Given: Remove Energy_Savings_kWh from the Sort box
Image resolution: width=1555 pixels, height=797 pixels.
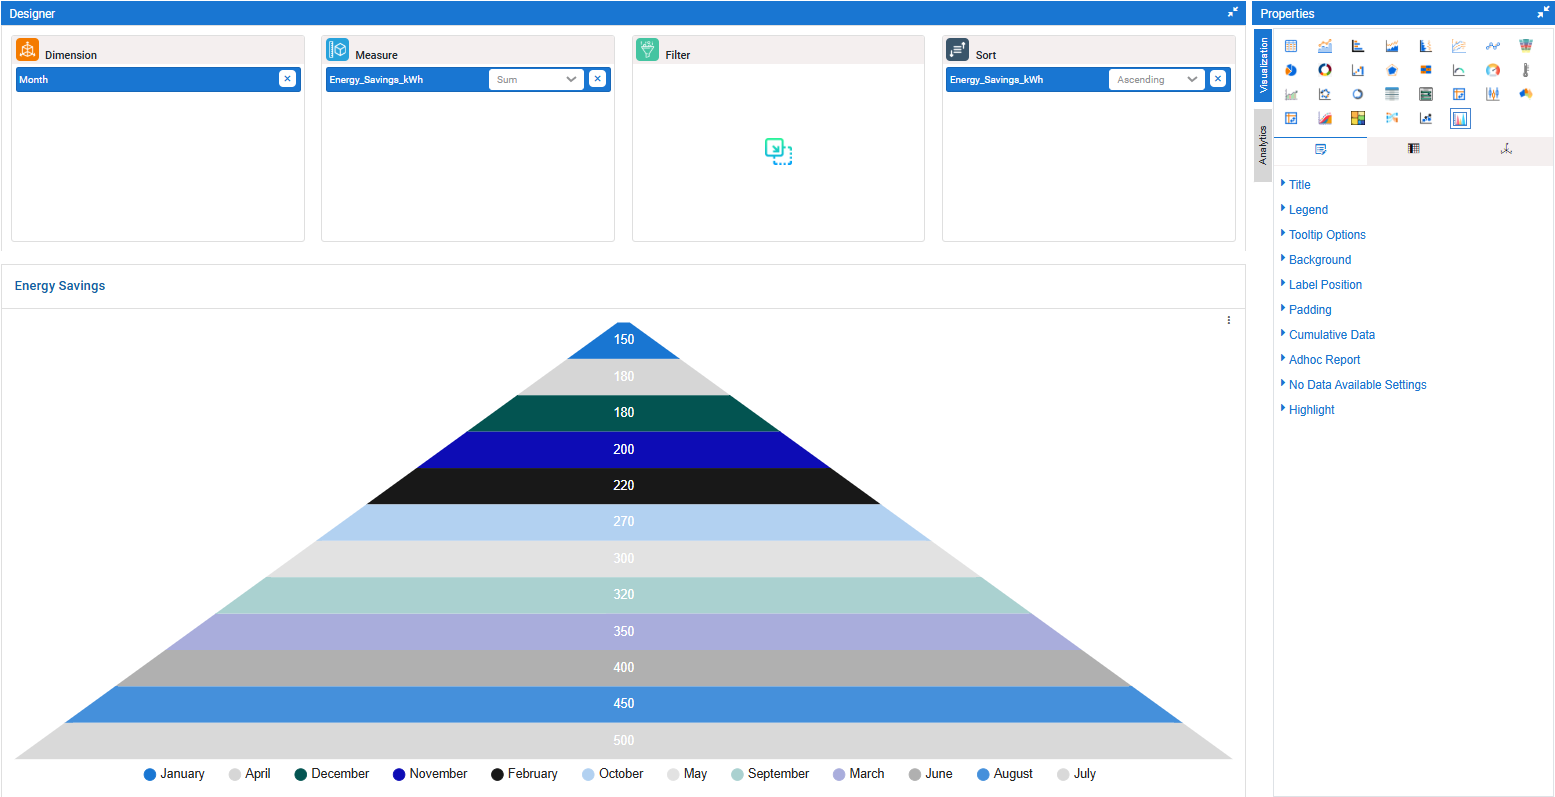Looking at the screenshot, I should click(1217, 79).
